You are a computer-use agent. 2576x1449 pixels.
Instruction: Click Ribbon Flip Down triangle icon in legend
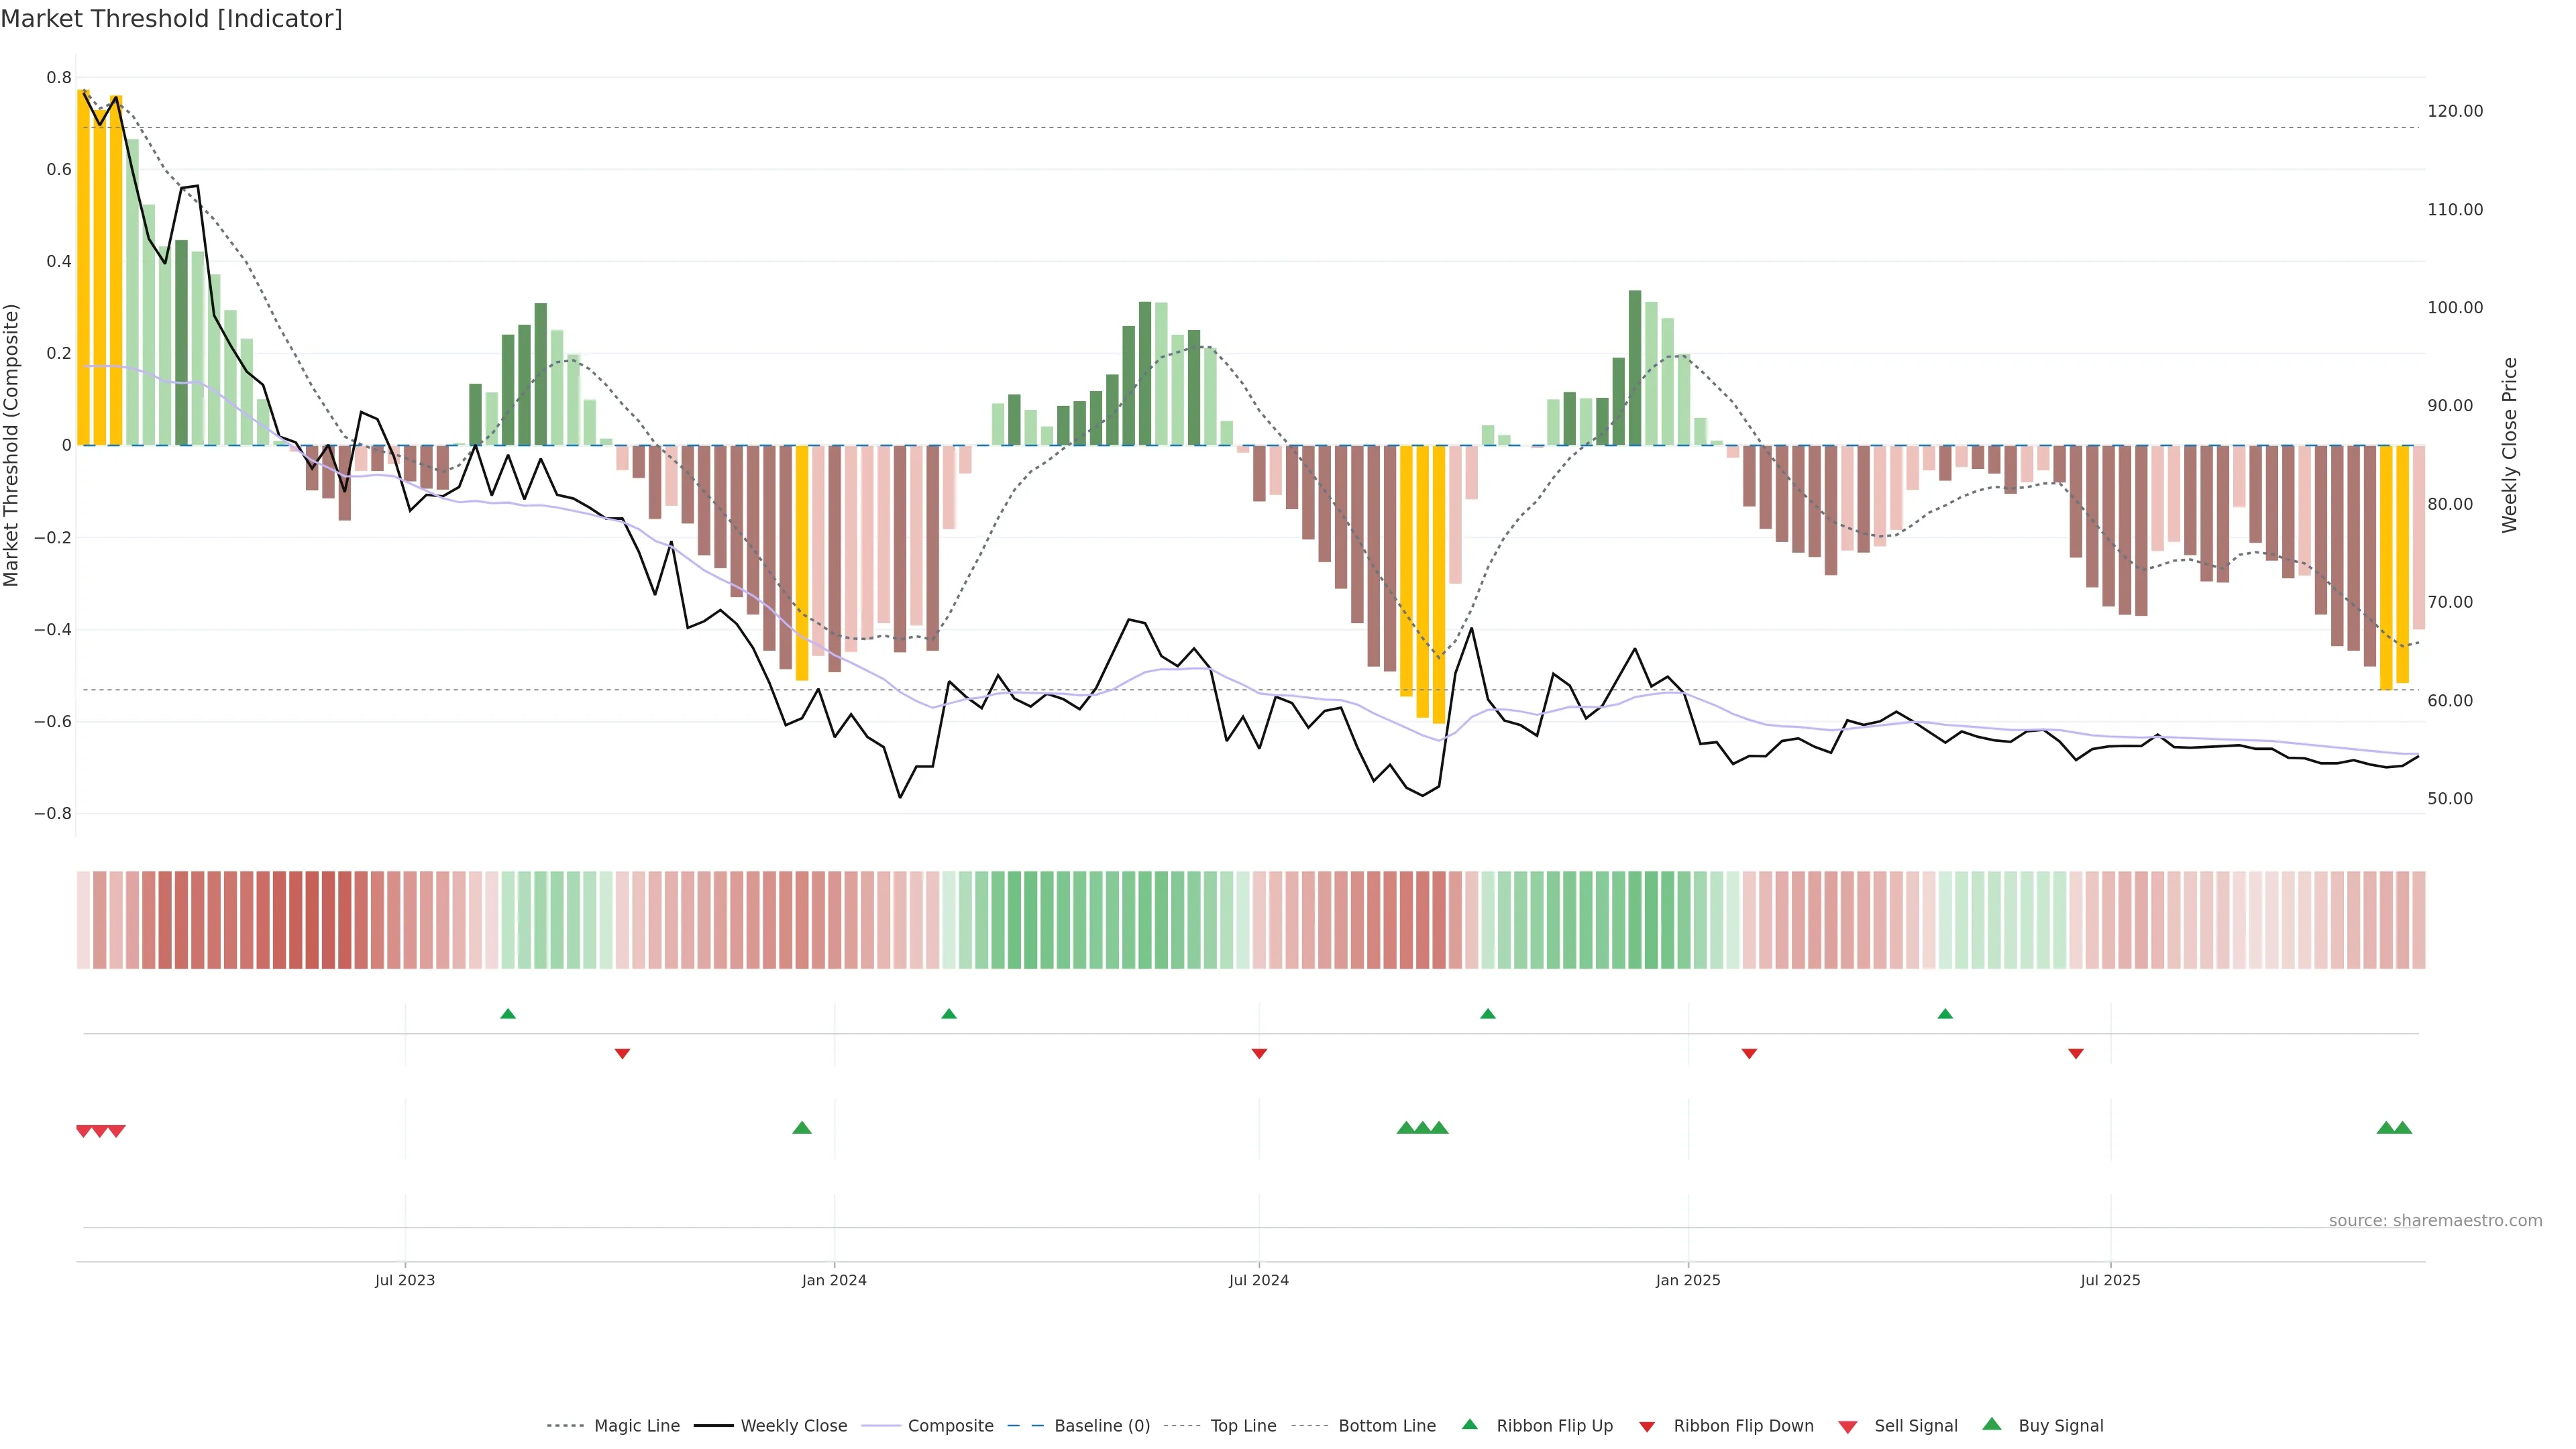tap(1647, 1427)
